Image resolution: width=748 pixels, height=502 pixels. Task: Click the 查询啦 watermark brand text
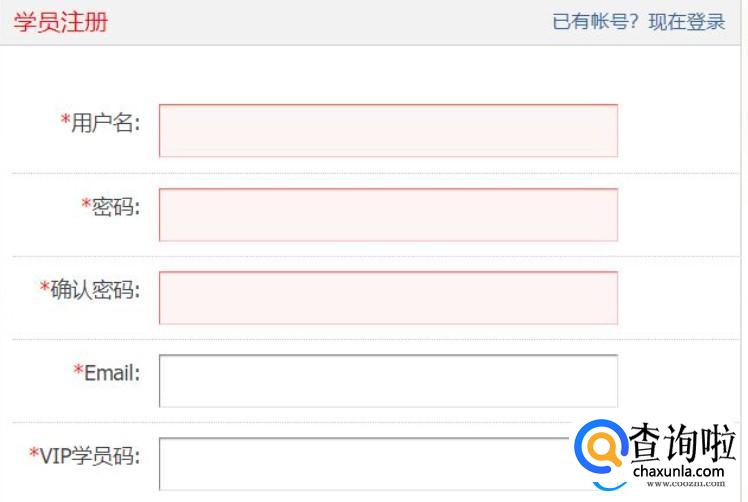tap(683, 440)
